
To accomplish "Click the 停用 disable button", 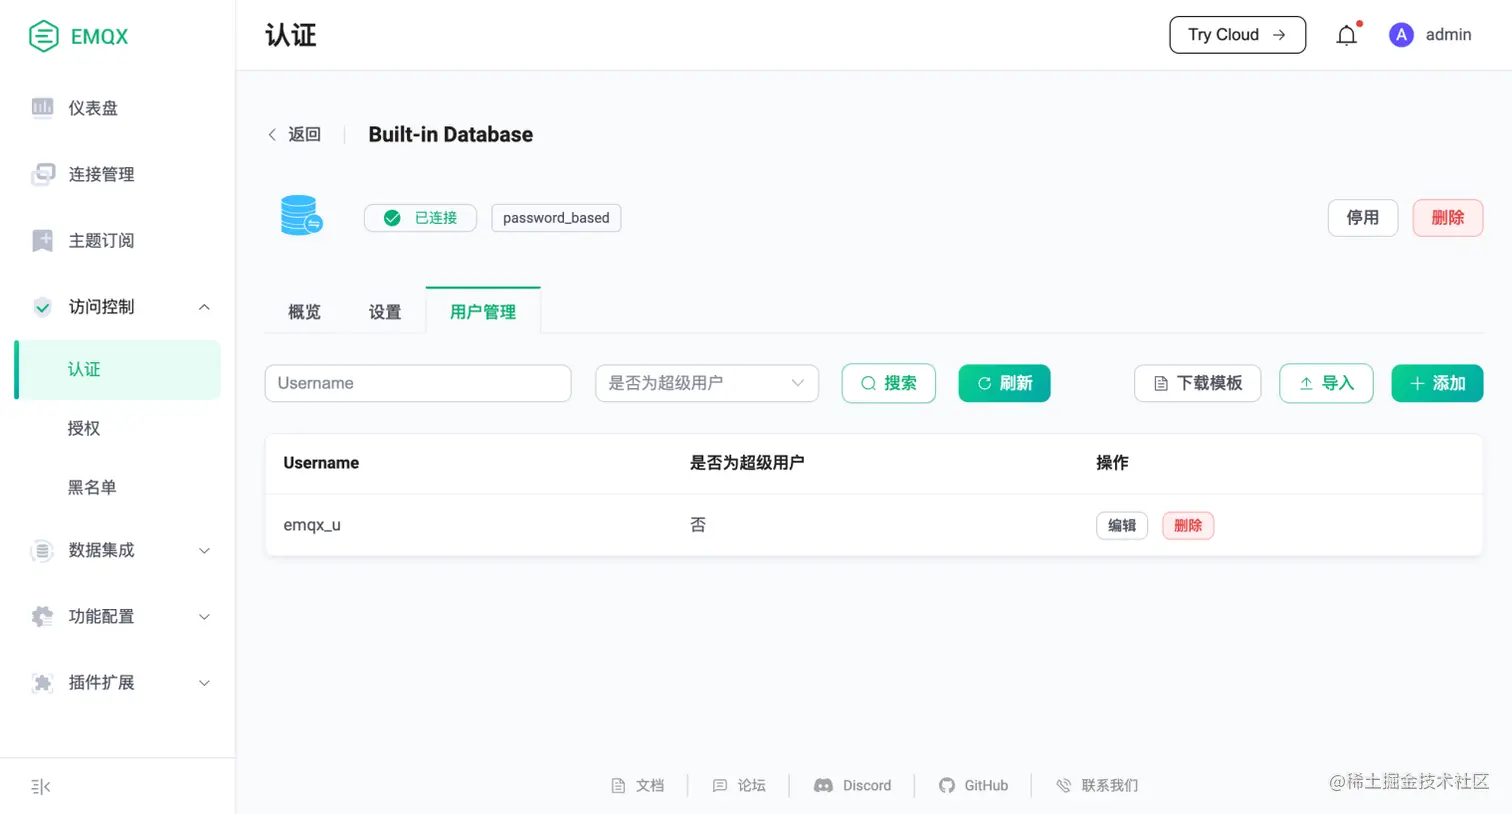I will pyautogui.click(x=1362, y=217).
